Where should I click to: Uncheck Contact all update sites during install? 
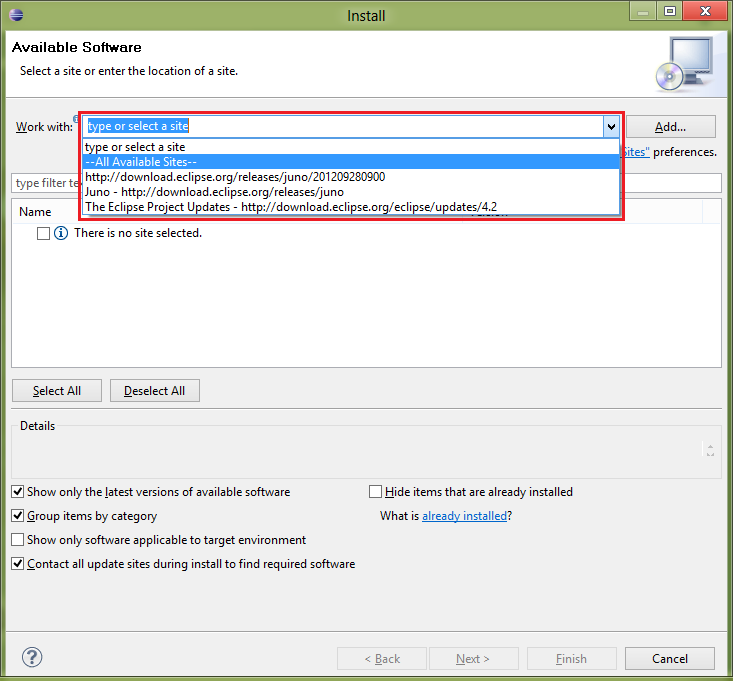pyautogui.click(x=18, y=564)
